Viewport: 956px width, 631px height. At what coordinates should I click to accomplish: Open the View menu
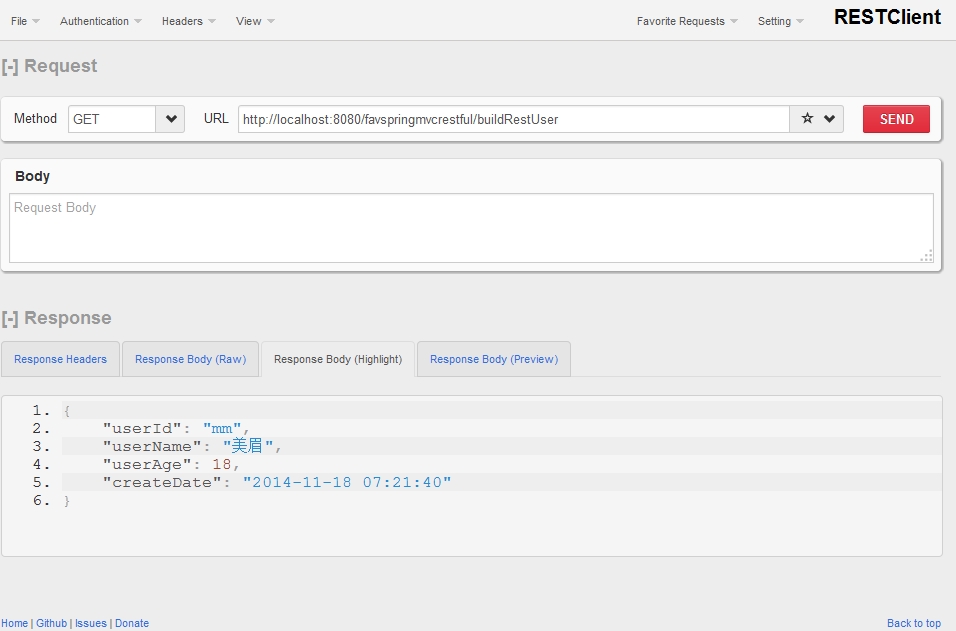click(x=255, y=21)
